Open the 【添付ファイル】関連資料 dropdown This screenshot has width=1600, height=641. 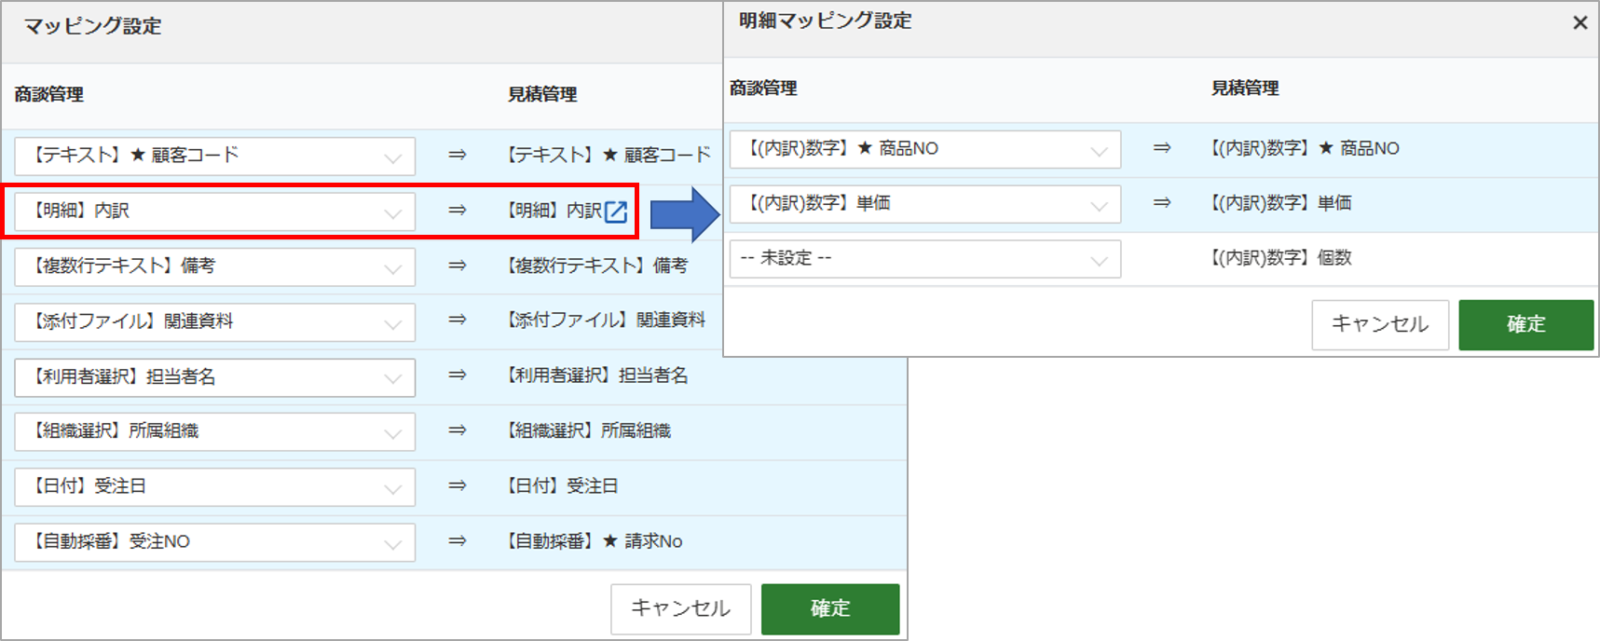(215, 322)
